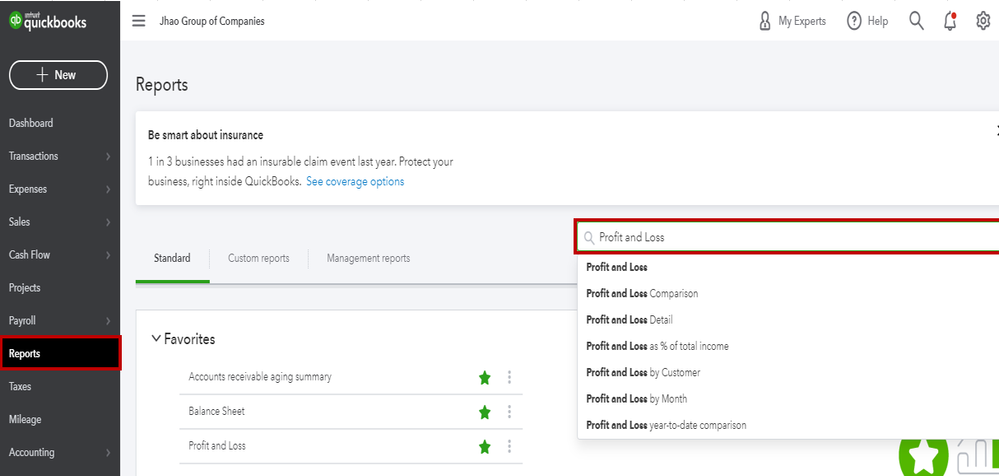The image size is (999, 476).
Task: Expand the Accounting sidebar menu
Action: (x=60, y=452)
